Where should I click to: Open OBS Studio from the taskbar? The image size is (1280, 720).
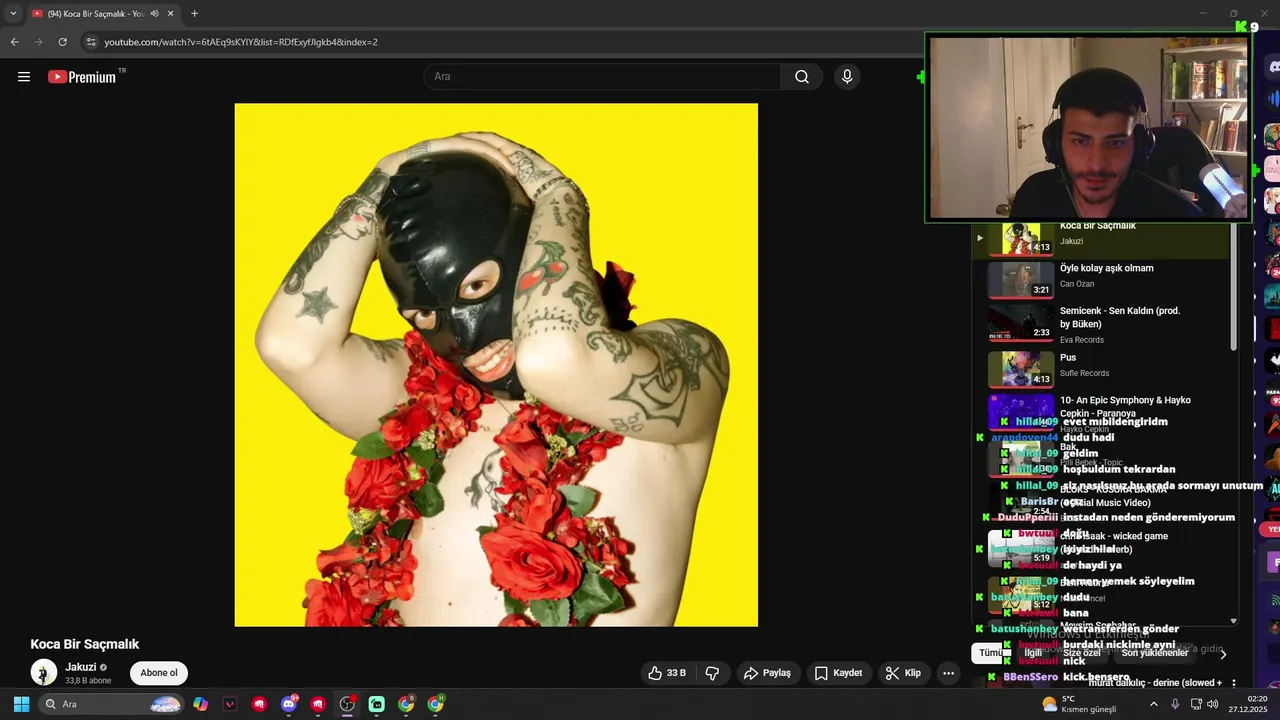(347, 704)
